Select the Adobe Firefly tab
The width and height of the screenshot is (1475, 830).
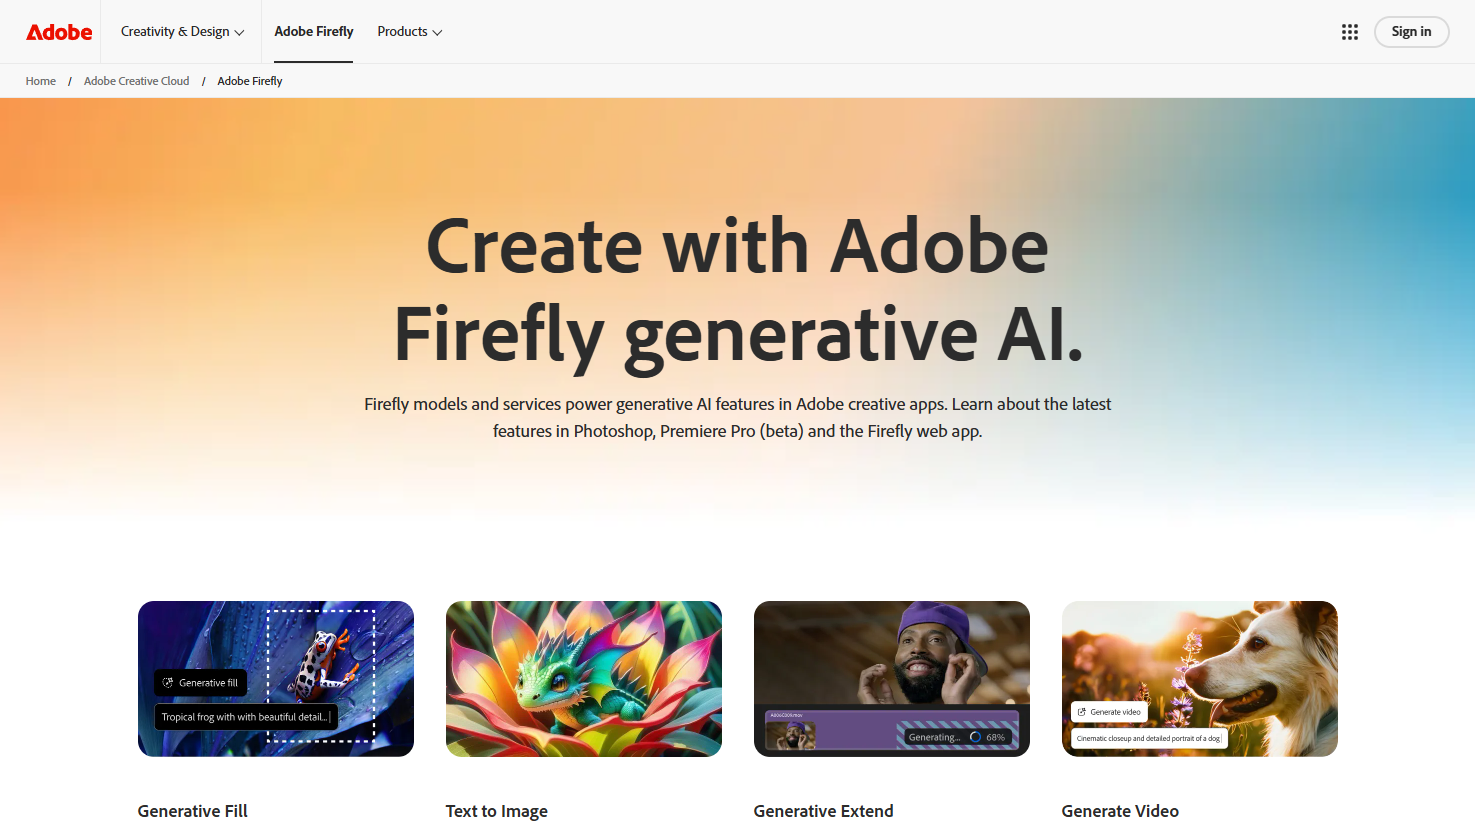point(314,32)
